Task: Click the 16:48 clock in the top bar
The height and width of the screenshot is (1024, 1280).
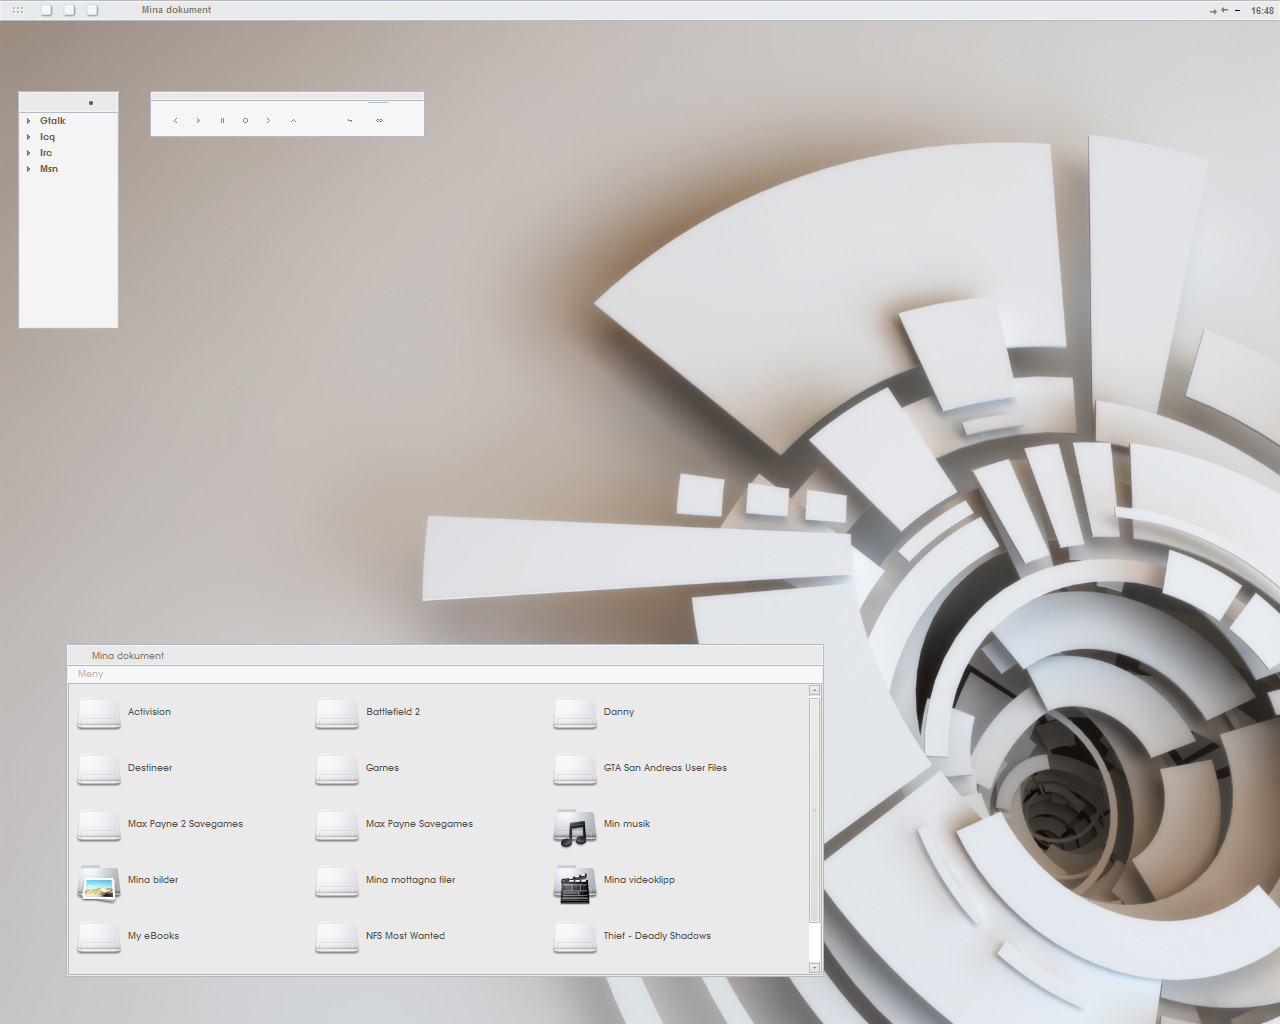Action: pyautogui.click(x=1262, y=11)
